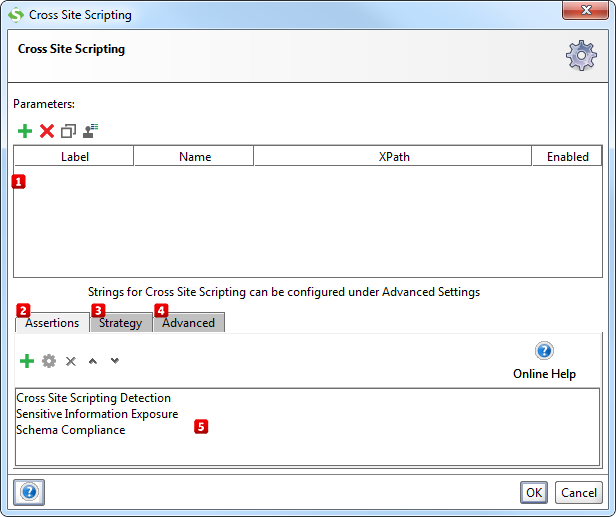Move the assertion down with the down arrow
The width and height of the screenshot is (616, 517).
115,360
